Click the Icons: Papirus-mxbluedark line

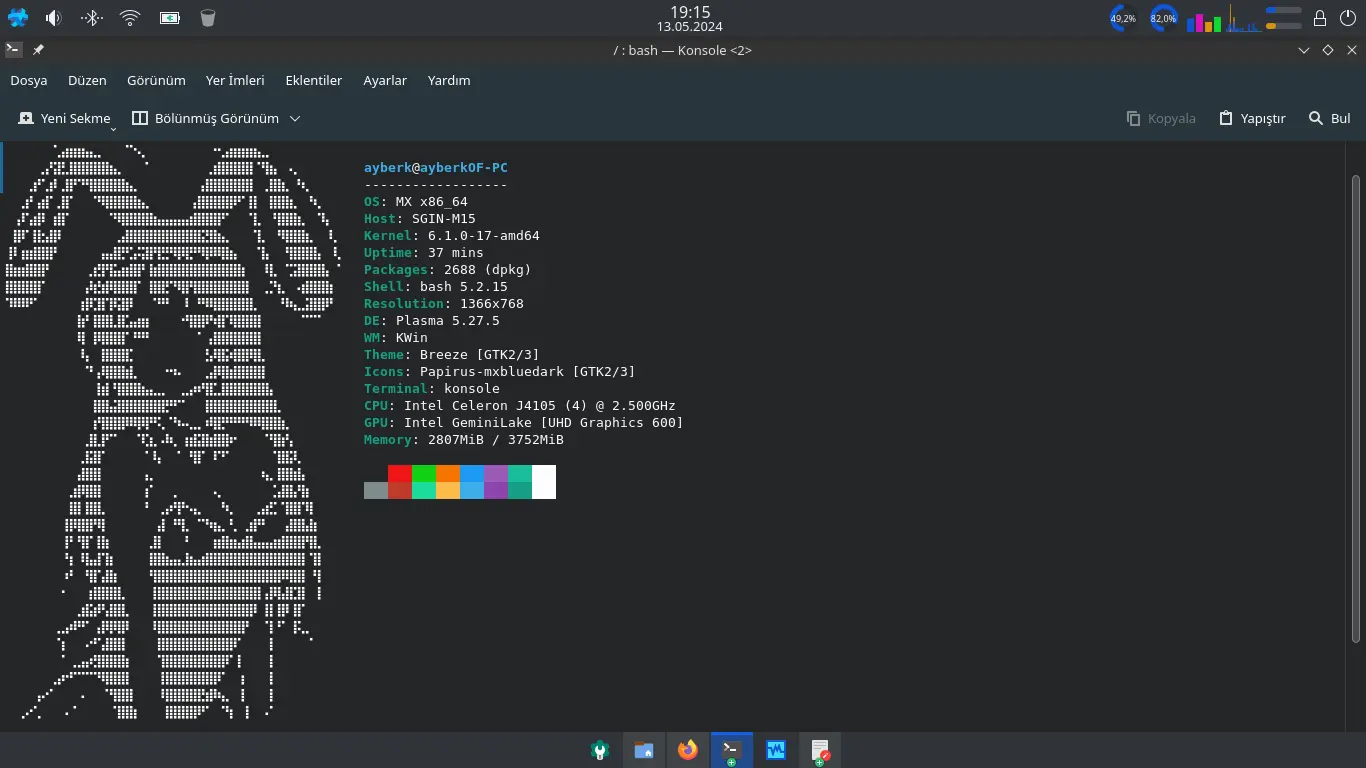[500, 372]
